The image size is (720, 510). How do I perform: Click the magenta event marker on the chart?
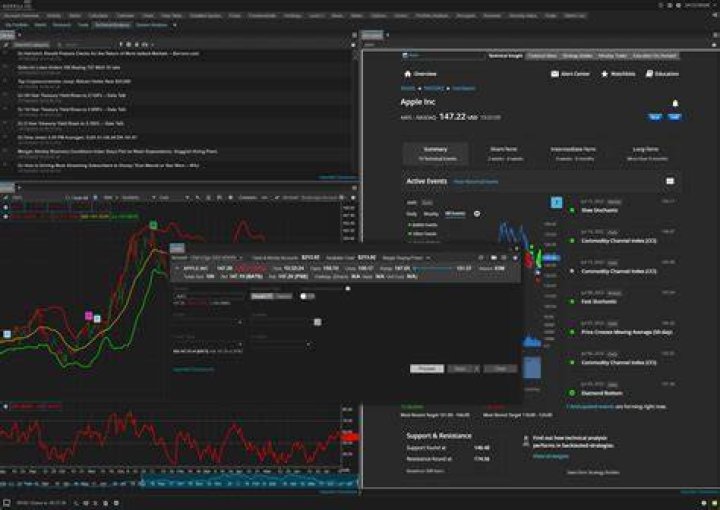(x=89, y=316)
